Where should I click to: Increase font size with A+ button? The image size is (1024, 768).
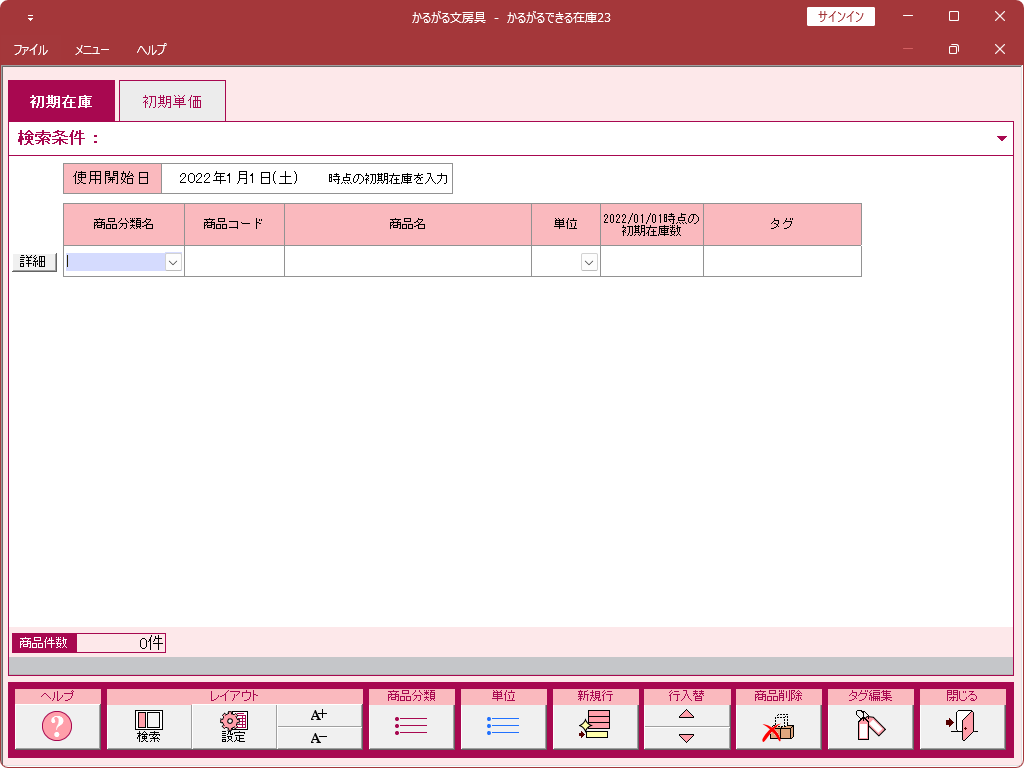(319, 715)
